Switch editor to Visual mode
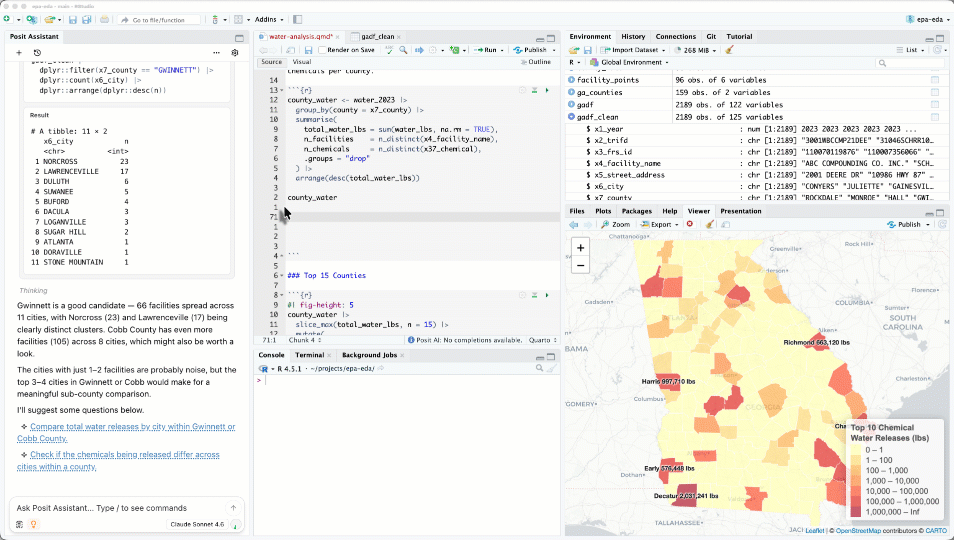Viewport: 954px width, 540px height. (x=302, y=61)
